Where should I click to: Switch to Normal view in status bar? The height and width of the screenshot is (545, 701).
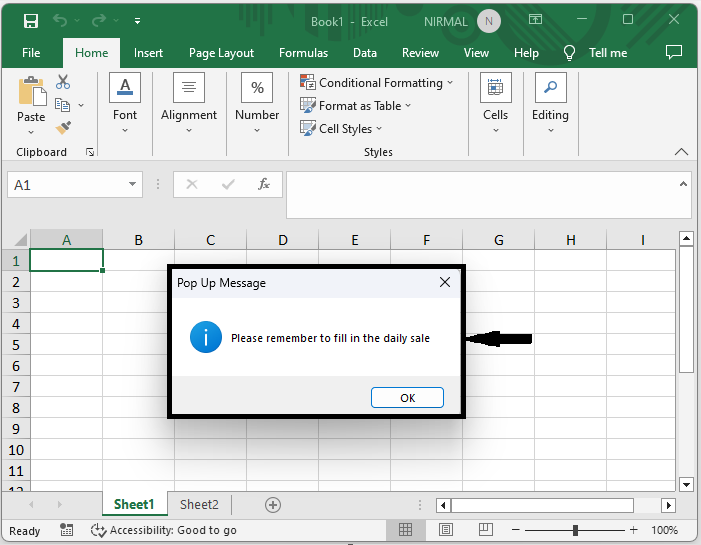coord(407,530)
